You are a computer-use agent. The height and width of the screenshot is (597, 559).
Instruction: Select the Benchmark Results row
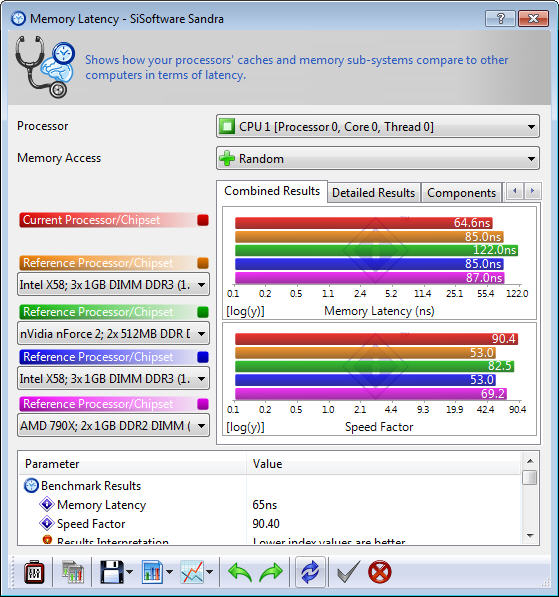(269, 485)
